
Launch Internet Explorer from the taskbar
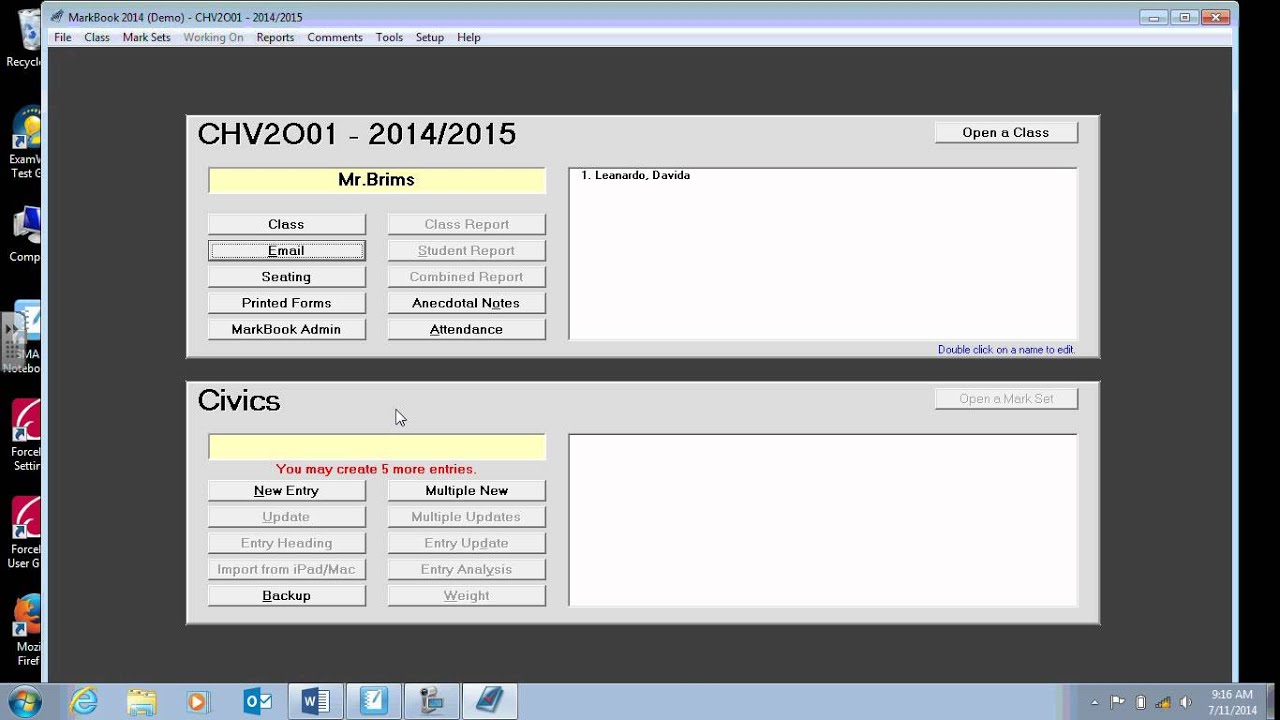coord(85,701)
